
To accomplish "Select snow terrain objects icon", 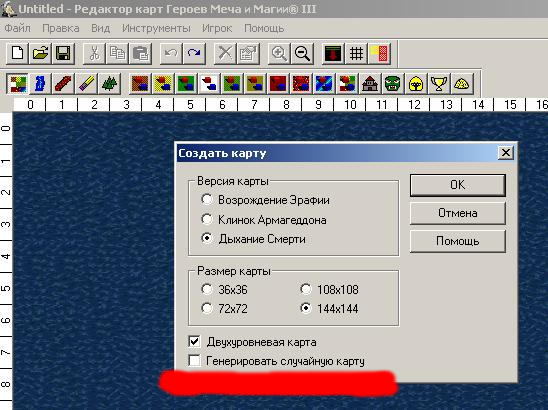I will pos(209,84).
